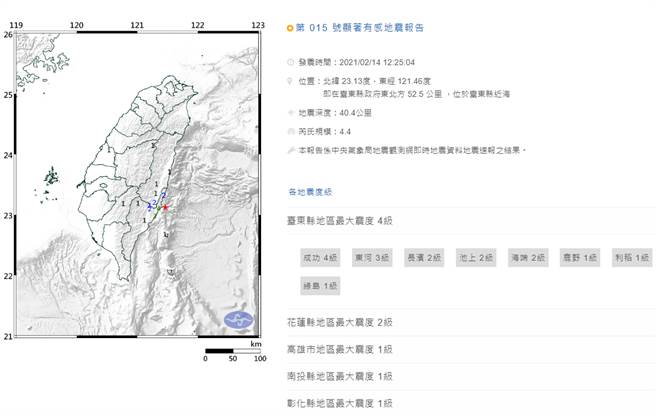Click the red star epicenter marker on map
This screenshot has width=656, height=415.
(x=166, y=207)
